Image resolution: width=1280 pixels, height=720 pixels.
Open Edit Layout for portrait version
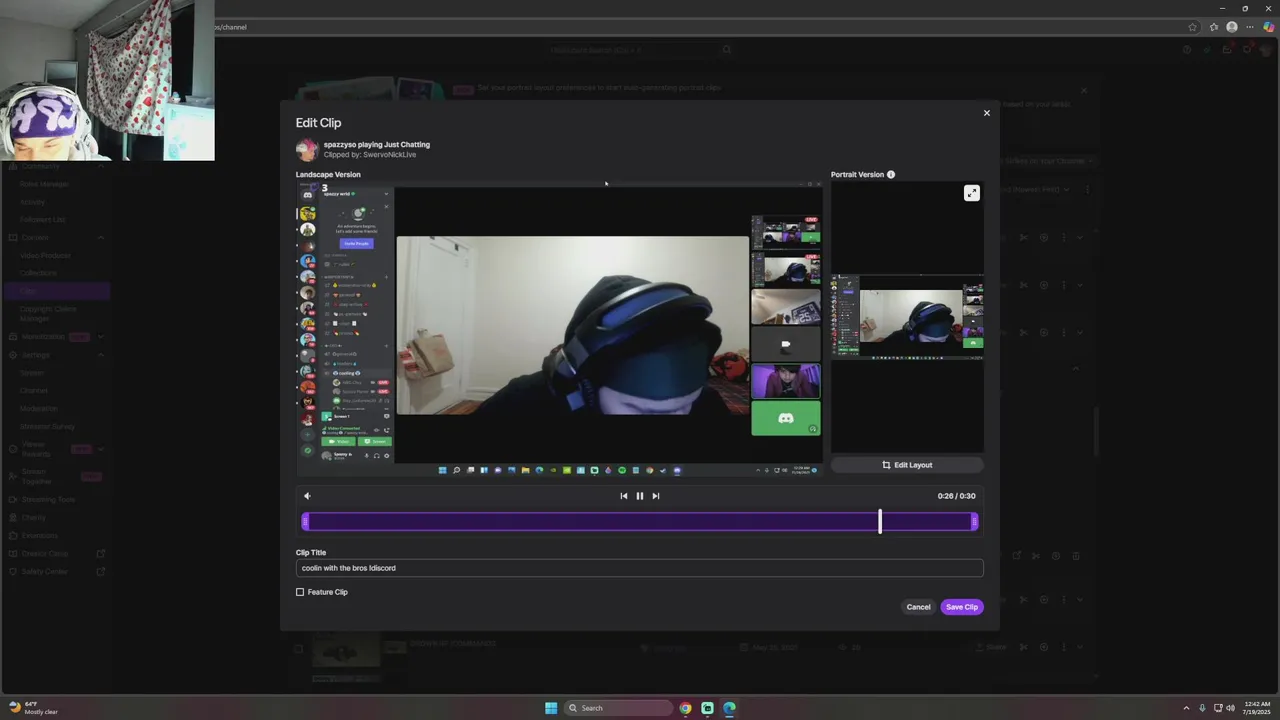point(907,465)
